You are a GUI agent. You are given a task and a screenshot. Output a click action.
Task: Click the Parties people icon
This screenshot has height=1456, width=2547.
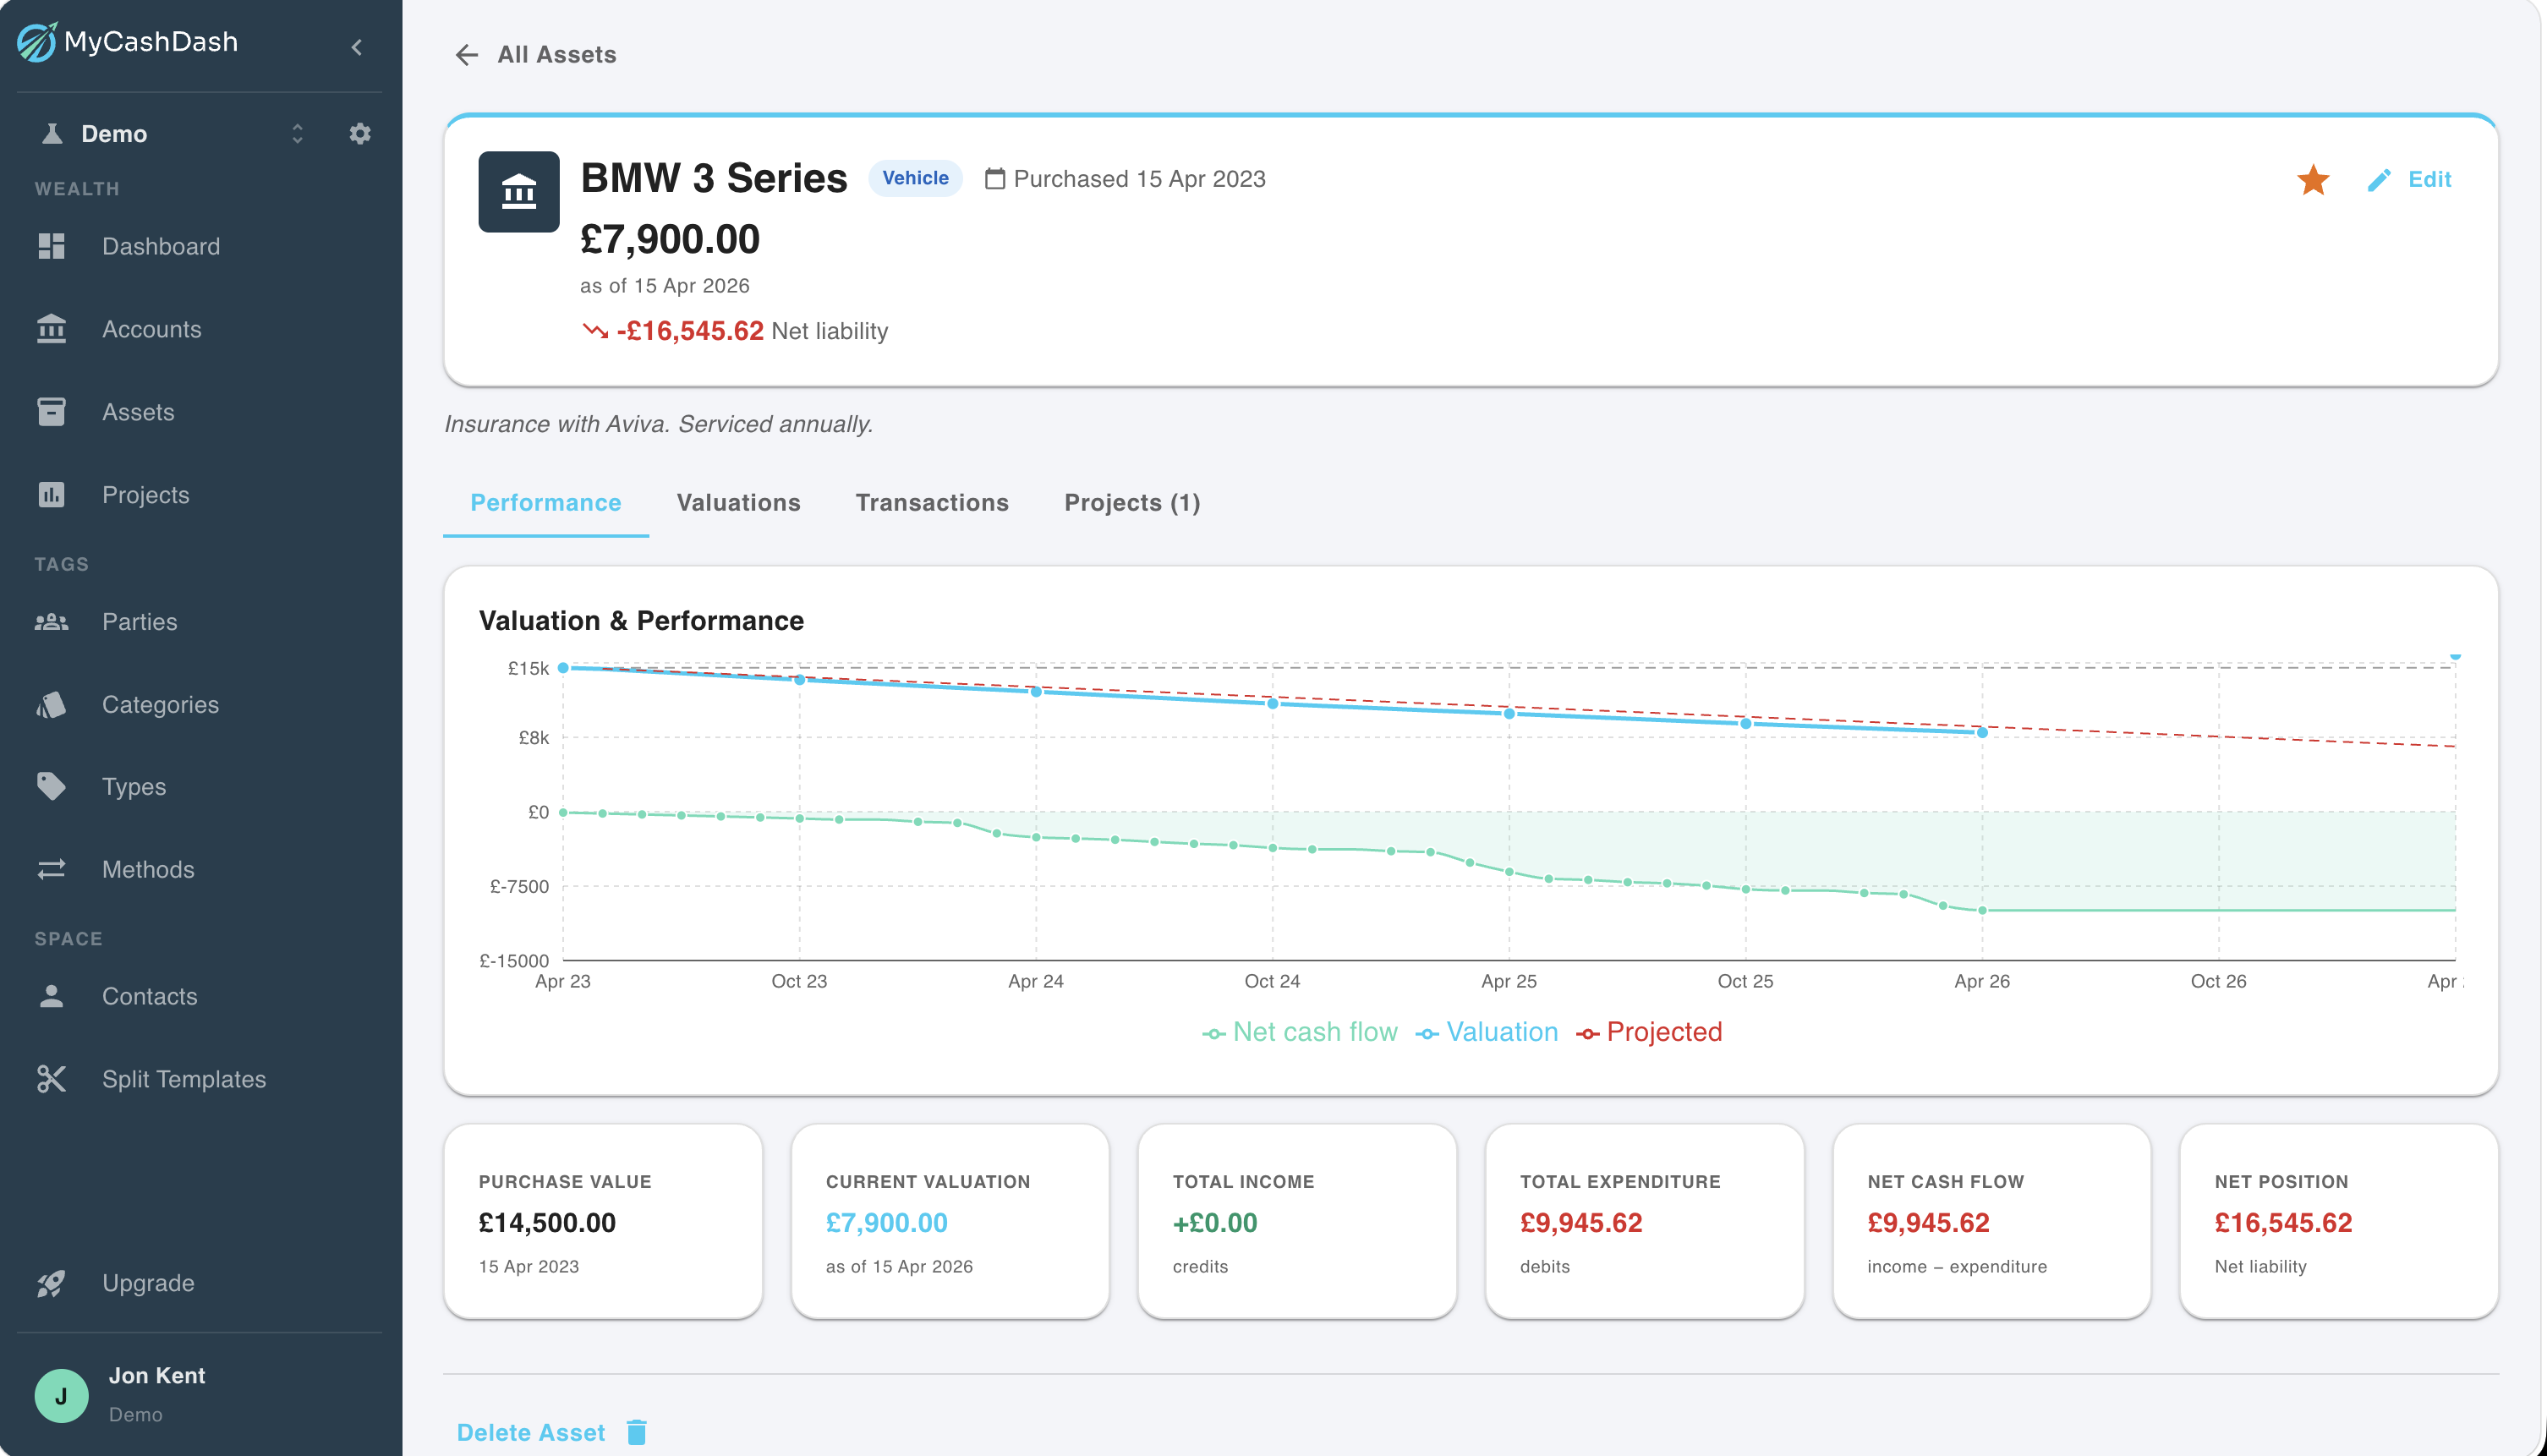(x=51, y=621)
